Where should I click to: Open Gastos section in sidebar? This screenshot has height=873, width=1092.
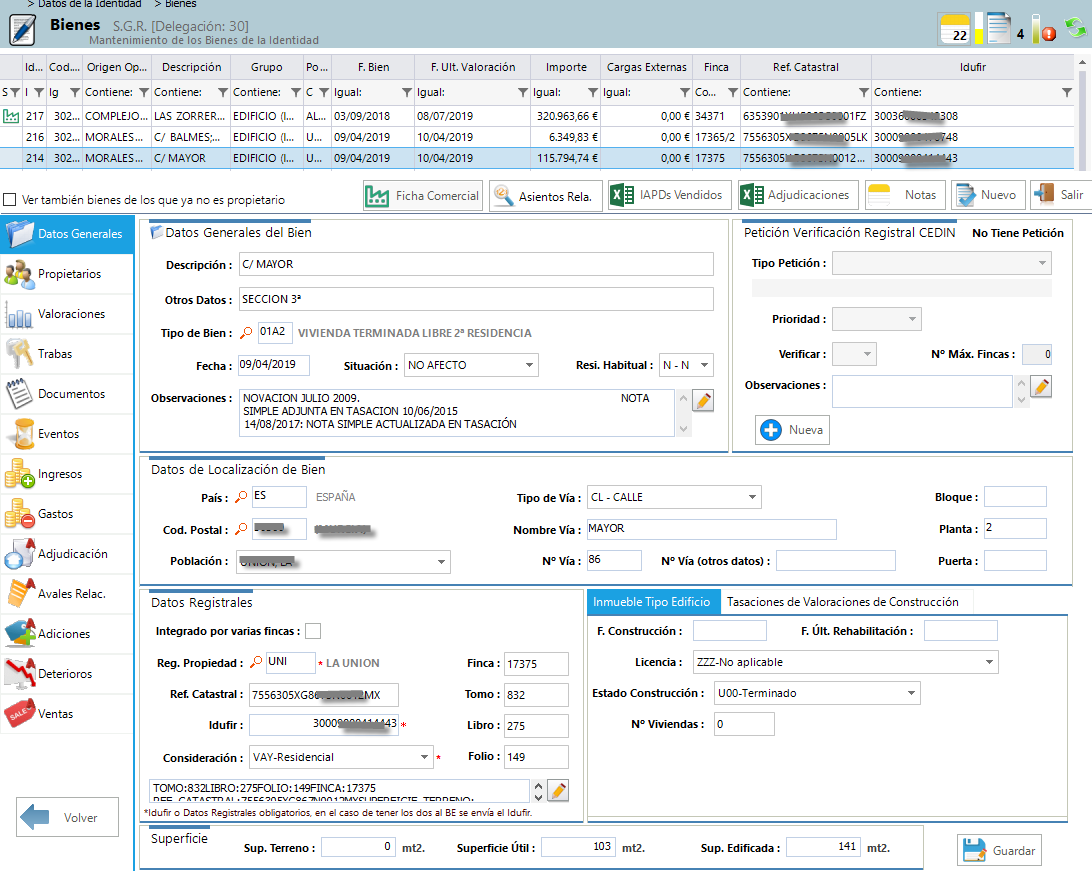click(x=67, y=514)
